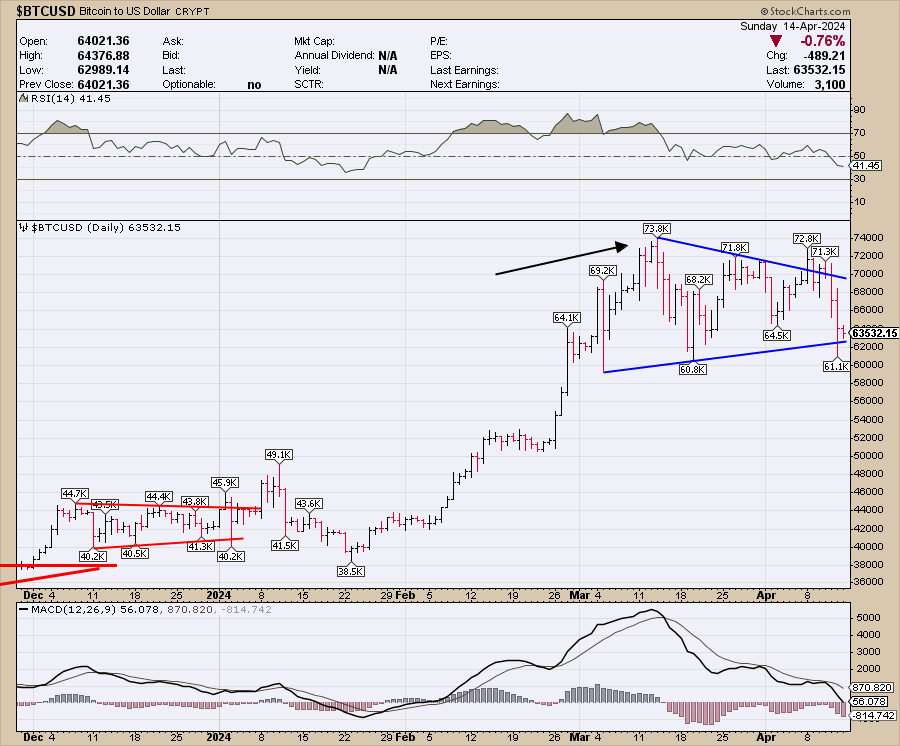Select the High price 64376.88

pos(103,56)
